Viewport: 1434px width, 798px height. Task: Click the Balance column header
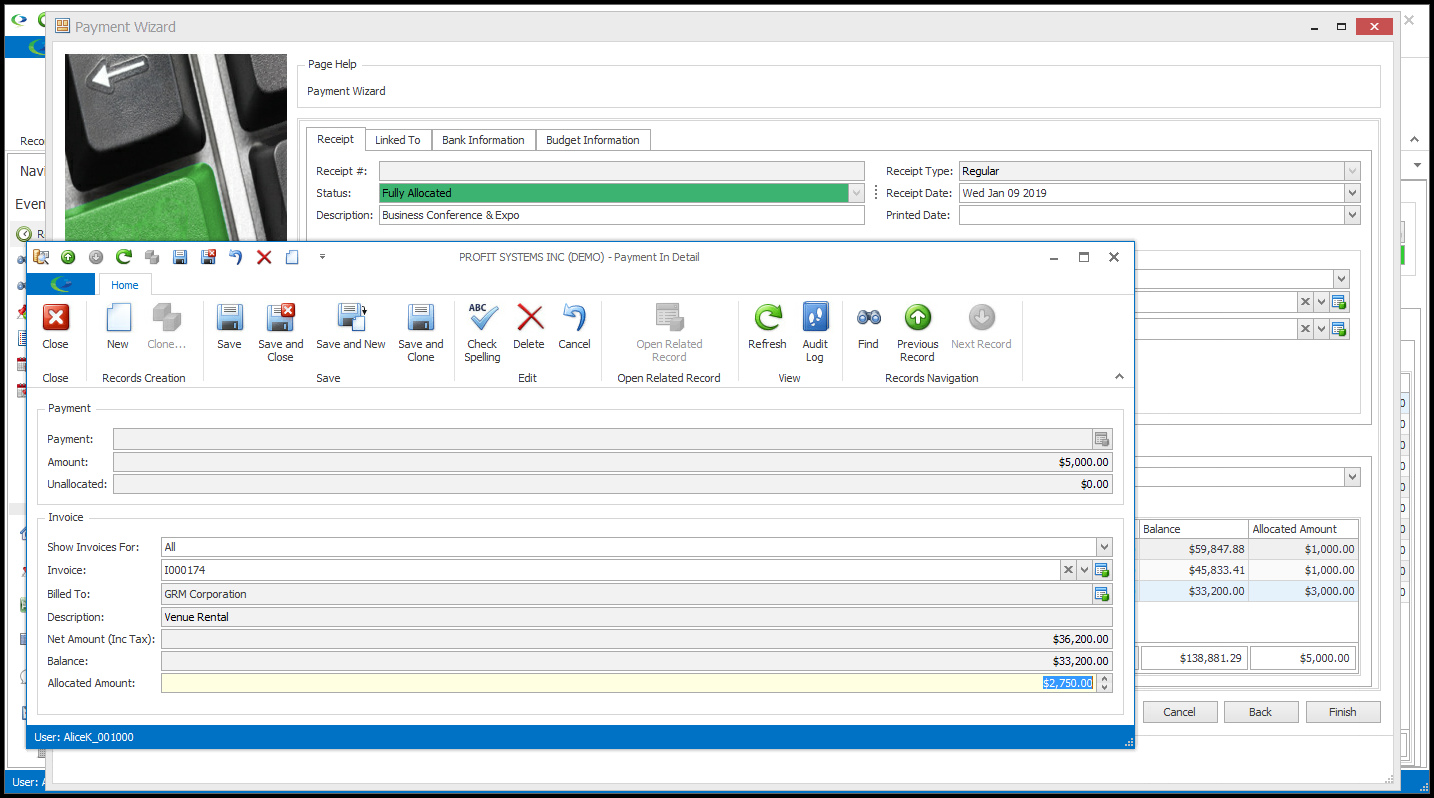point(1194,529)
